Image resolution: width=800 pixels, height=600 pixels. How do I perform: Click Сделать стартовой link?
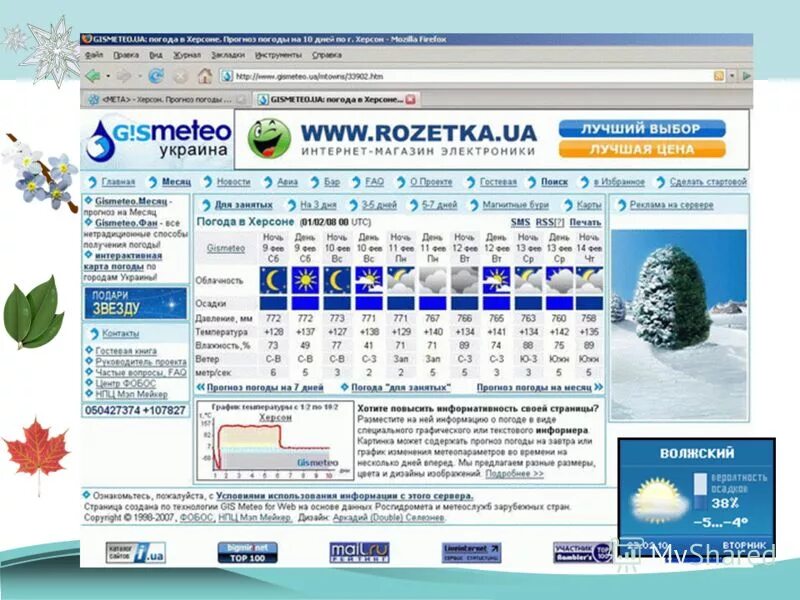(708, 182)
